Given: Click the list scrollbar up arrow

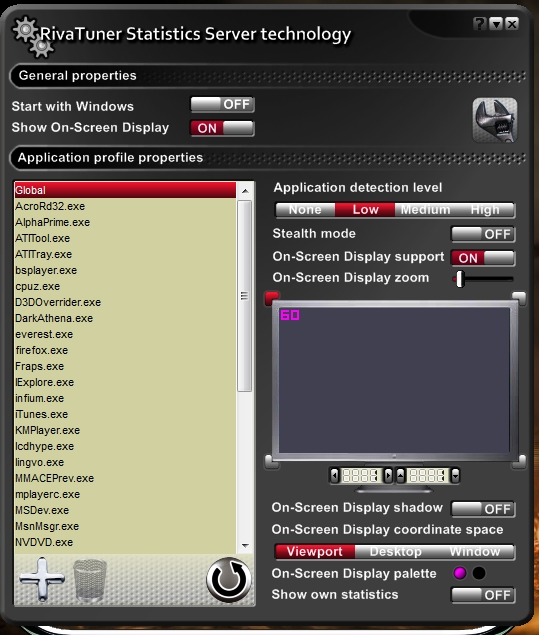Looking at the screenshot, I should (245, 190).
